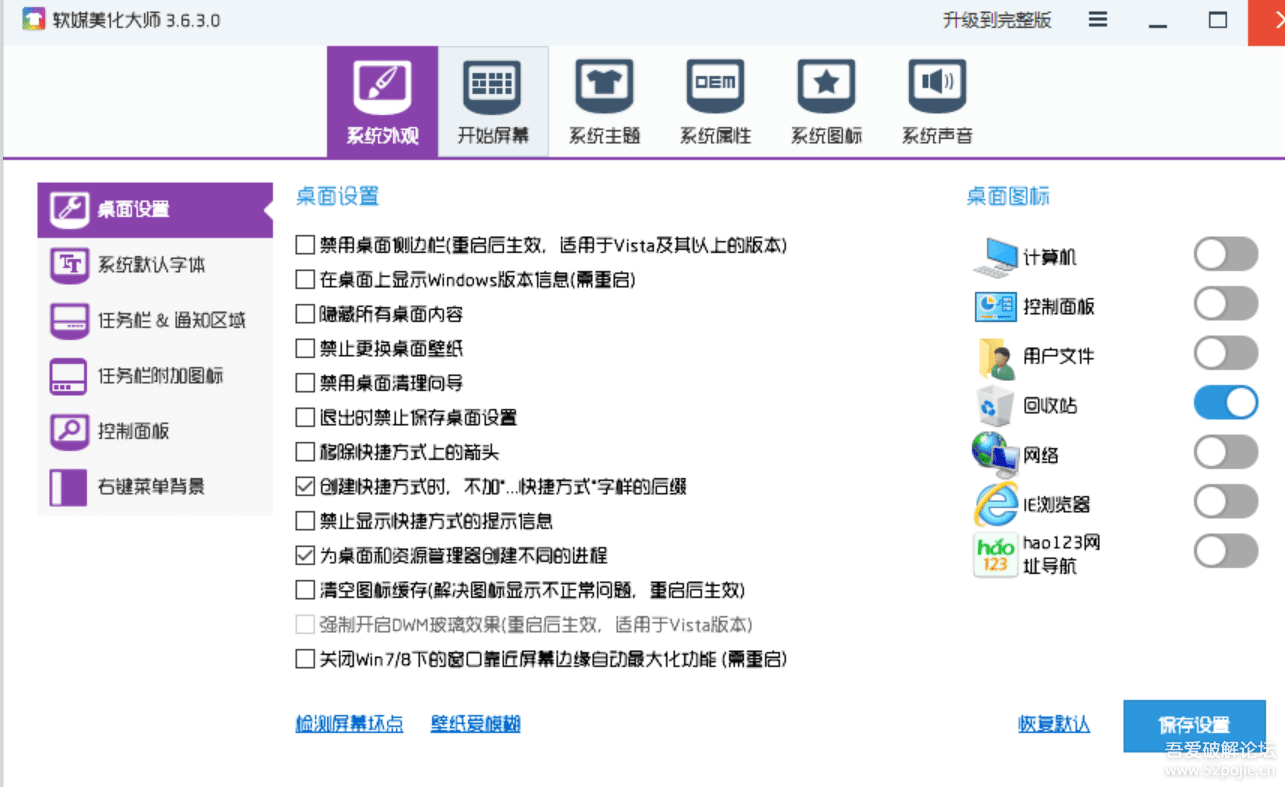Click the 保存设置 button

(x=1194, y=726)
